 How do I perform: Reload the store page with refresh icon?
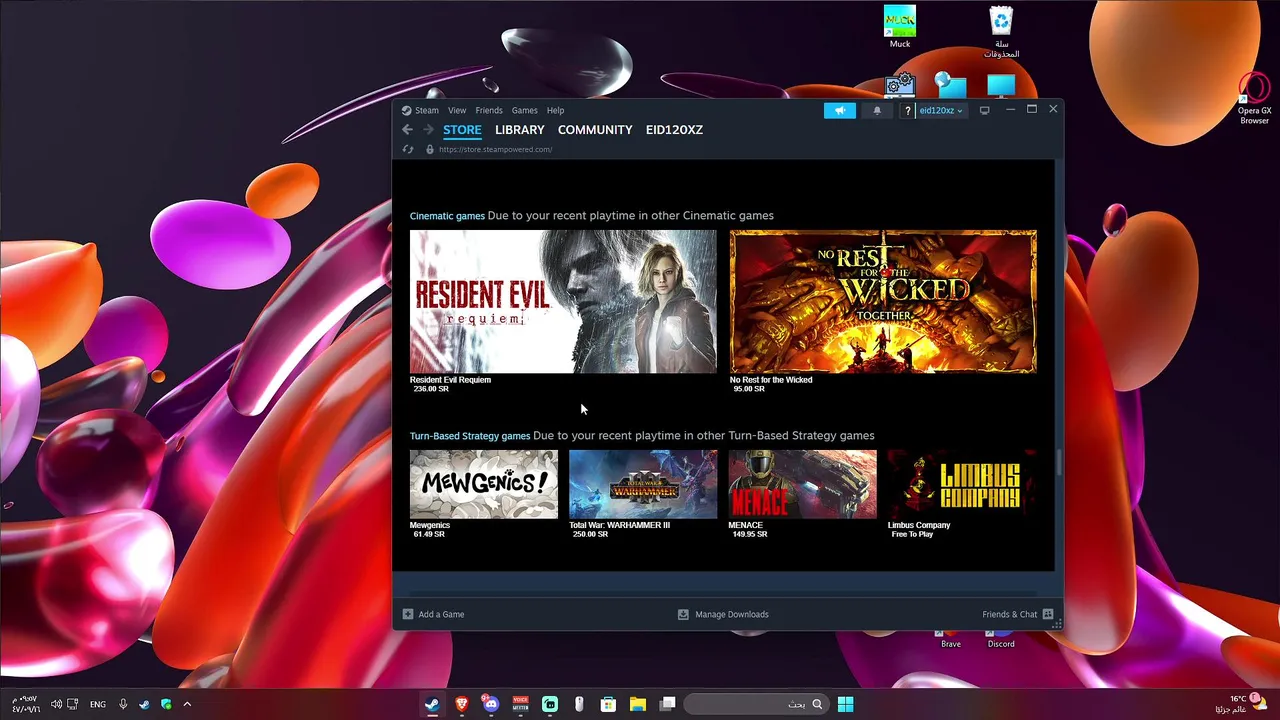408,149
